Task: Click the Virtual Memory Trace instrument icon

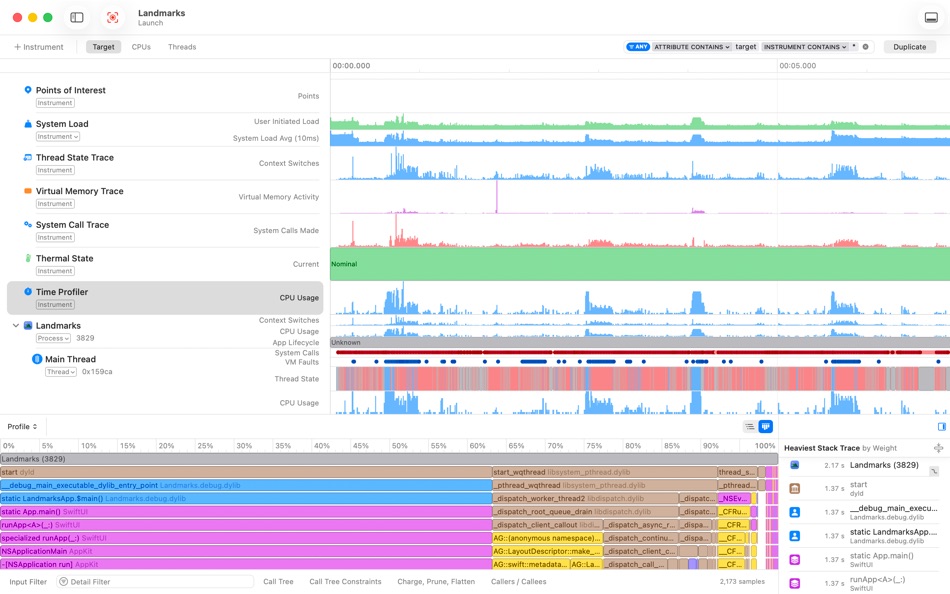Action: (x=28, y=191)
